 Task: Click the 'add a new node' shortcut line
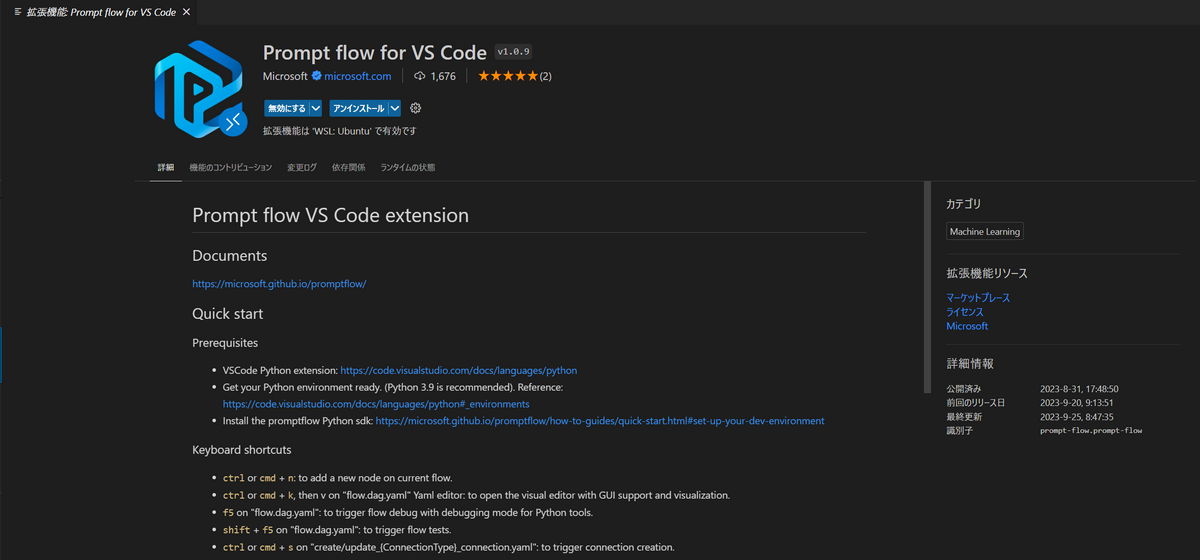[338, 478]
